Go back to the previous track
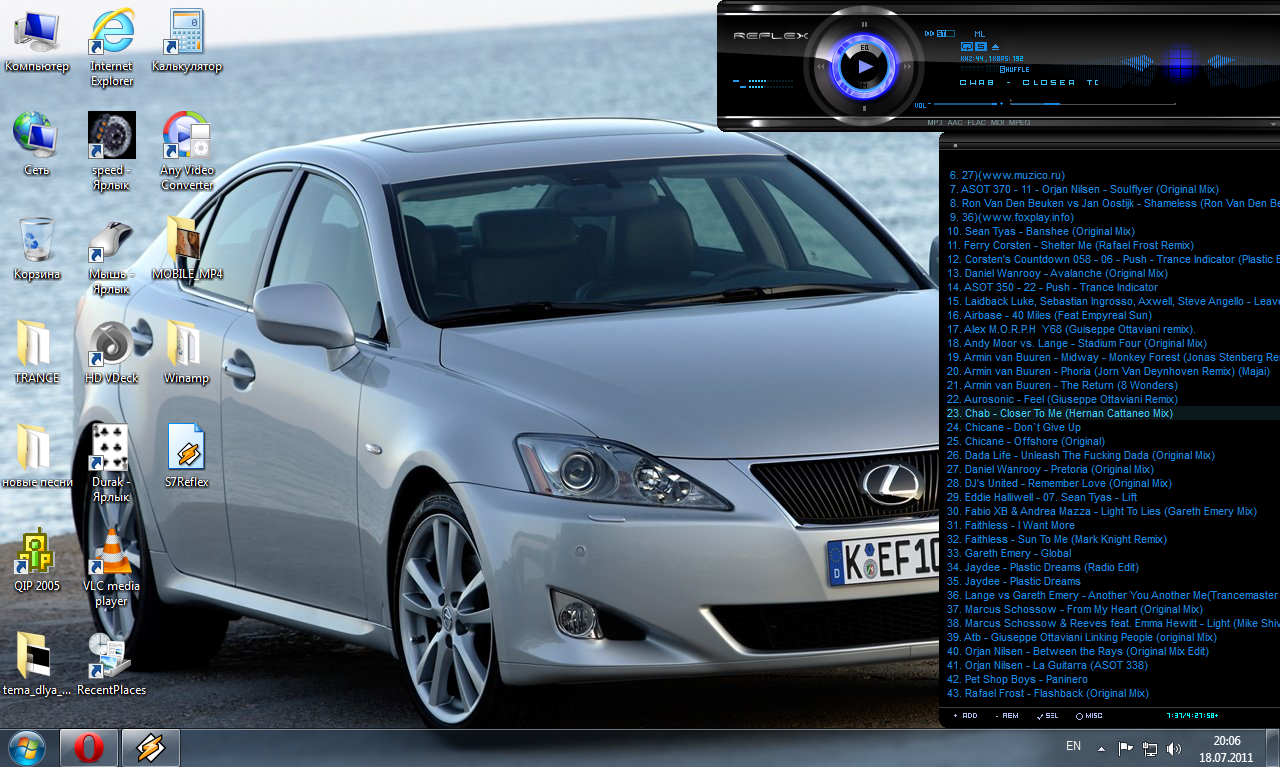This screenshot has width=1283, height=770. [821, 67]
